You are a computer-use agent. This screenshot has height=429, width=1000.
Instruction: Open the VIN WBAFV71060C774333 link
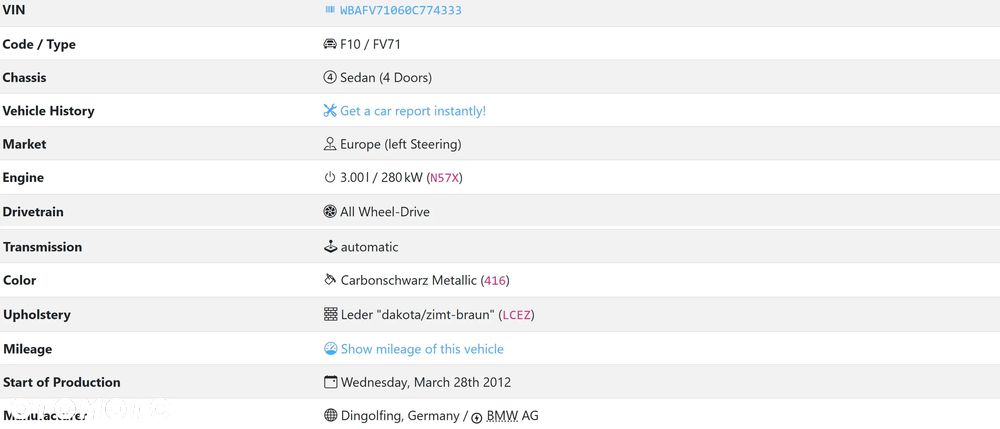coord(400,10)
